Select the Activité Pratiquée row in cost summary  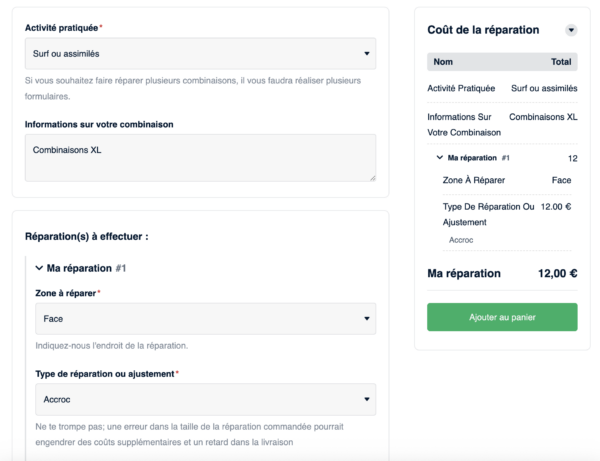point(500,88)
